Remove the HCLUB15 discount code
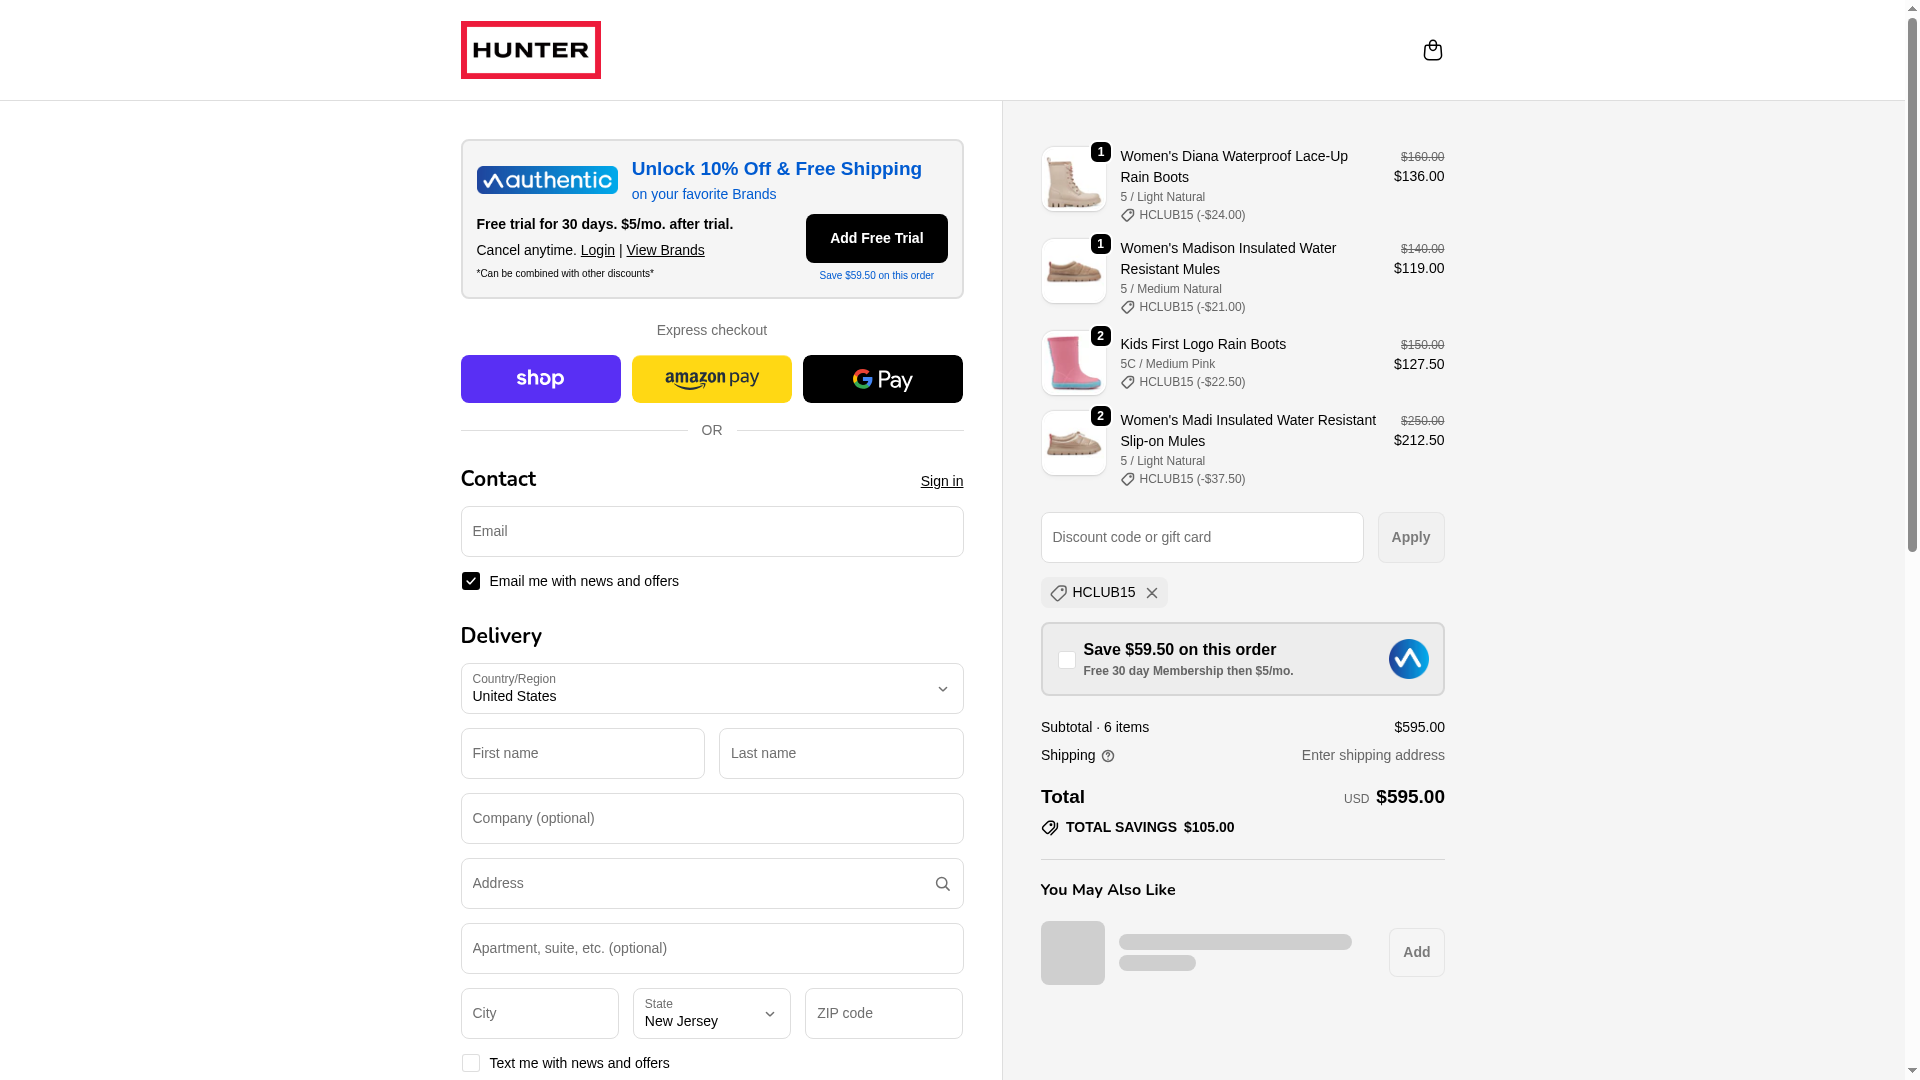The width and height of the screenshot is (1920, 1080). pos(1152,593)
